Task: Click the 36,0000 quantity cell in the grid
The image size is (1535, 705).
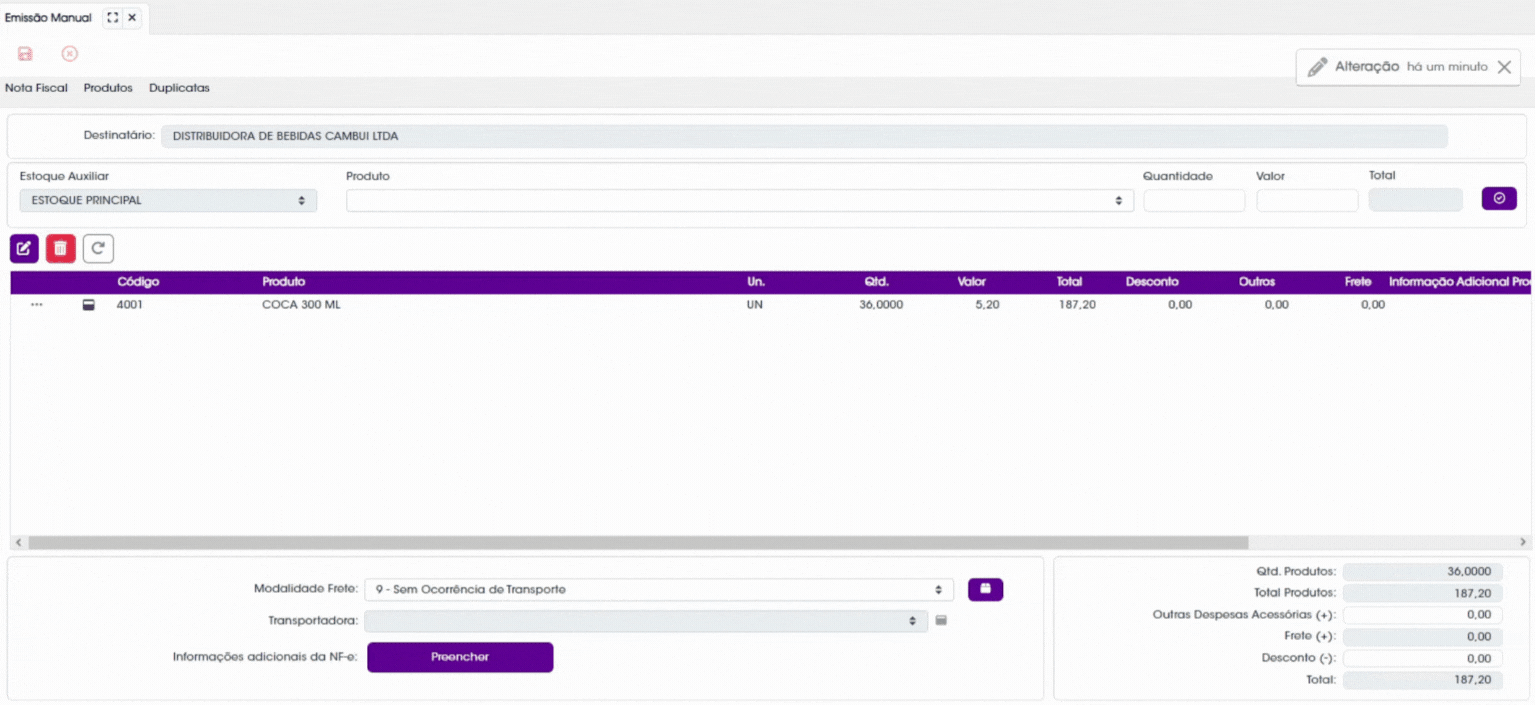Action: [x=881, y=305]
